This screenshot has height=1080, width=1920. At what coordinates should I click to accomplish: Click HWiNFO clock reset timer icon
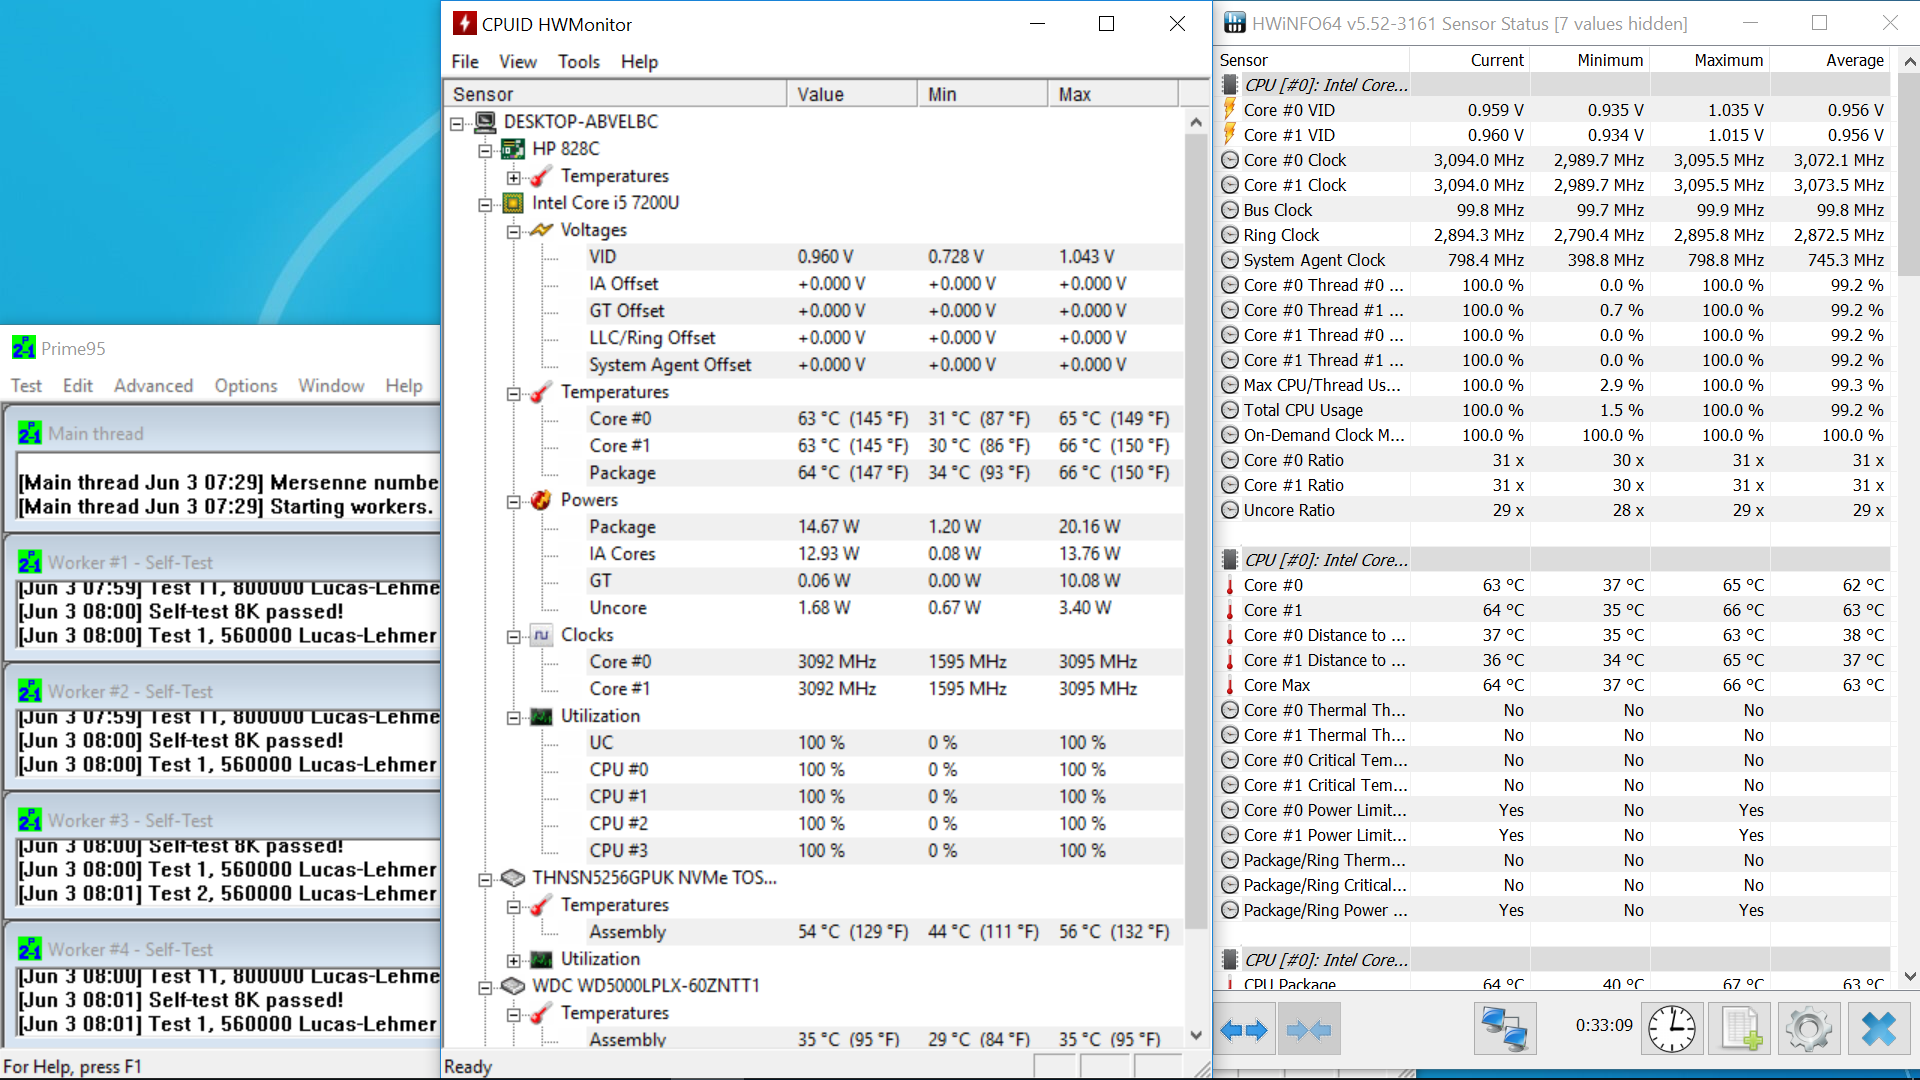point(1671,1029)
